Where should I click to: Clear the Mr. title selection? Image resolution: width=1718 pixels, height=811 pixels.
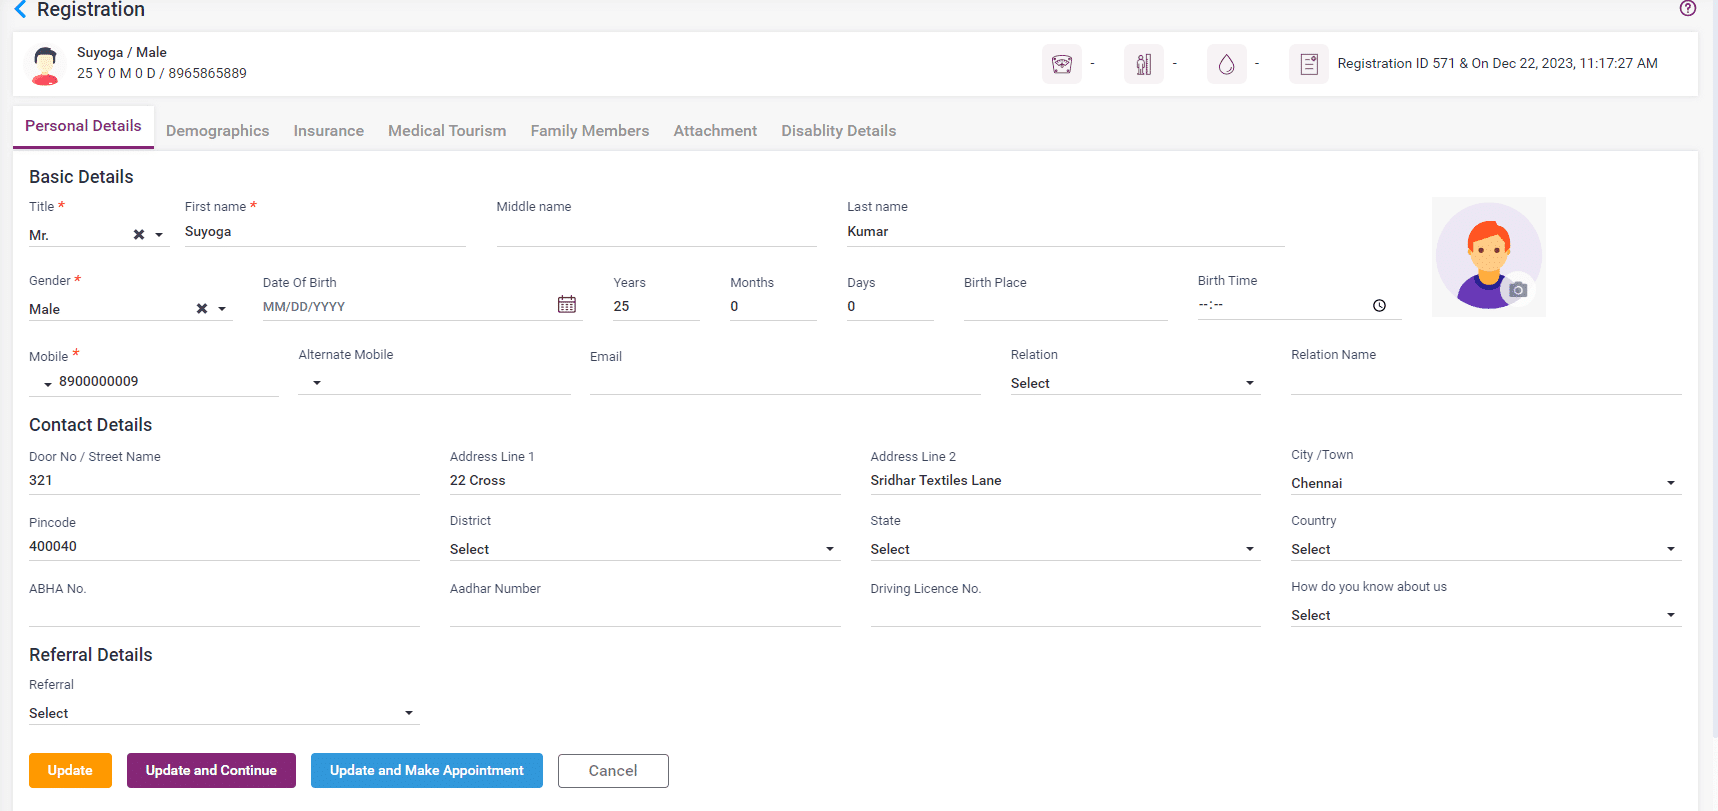[139, 235]
